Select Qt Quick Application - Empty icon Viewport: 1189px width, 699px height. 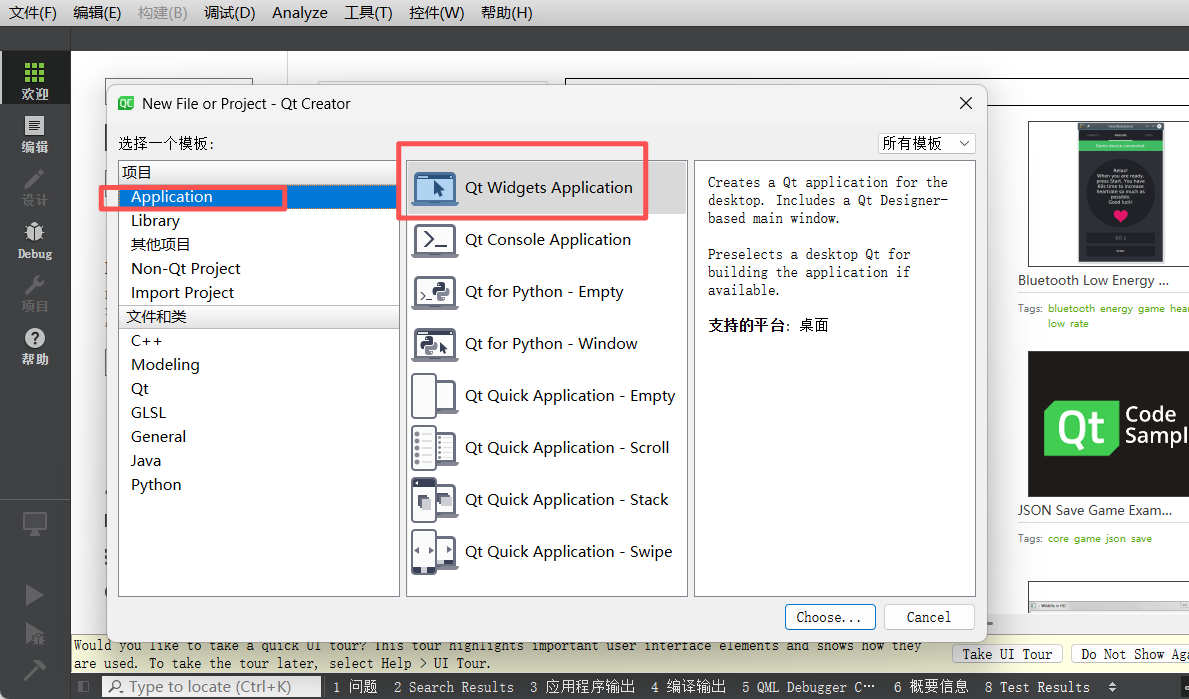tap(435, 396)
